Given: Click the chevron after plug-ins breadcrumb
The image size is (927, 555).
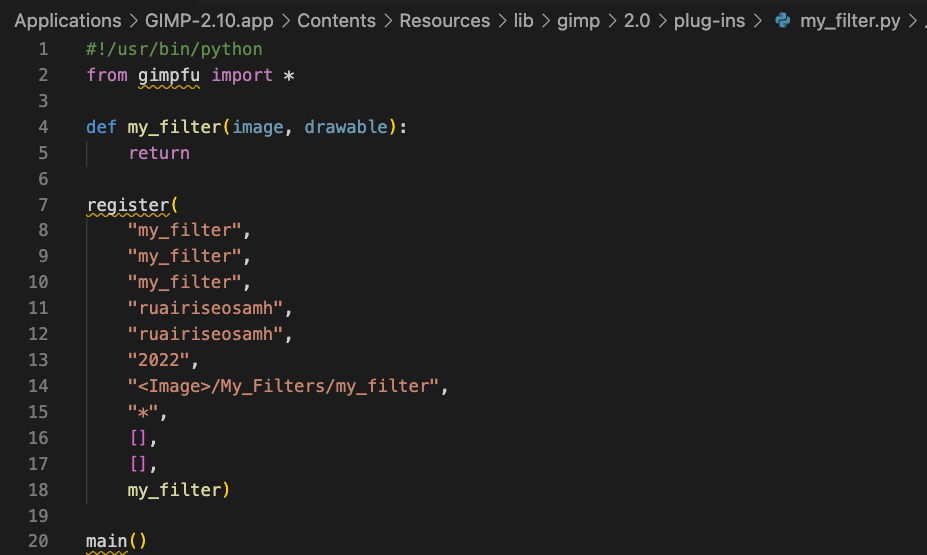Looking at the screenshot, I should click(x=757, y=21).
